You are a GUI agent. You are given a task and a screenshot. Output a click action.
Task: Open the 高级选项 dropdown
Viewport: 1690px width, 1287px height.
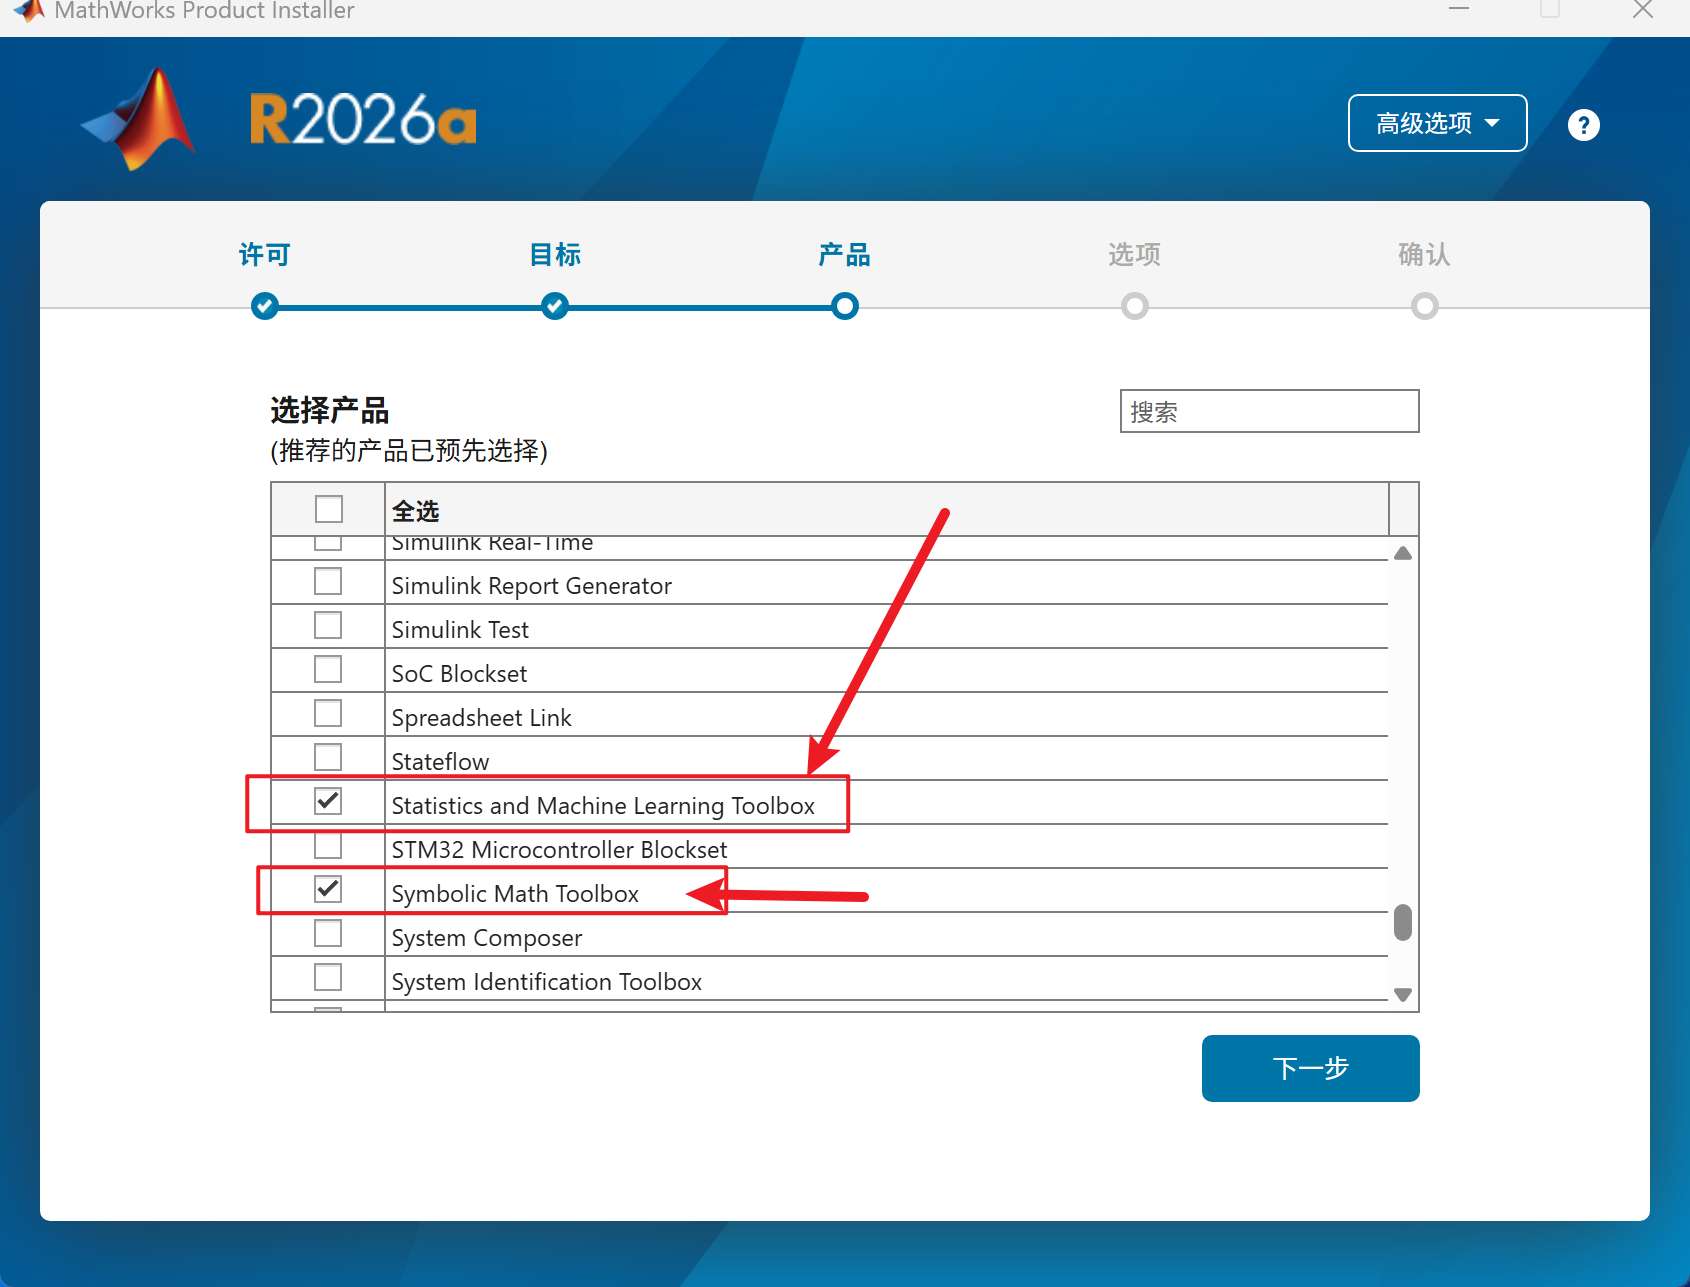(1437, 123)
